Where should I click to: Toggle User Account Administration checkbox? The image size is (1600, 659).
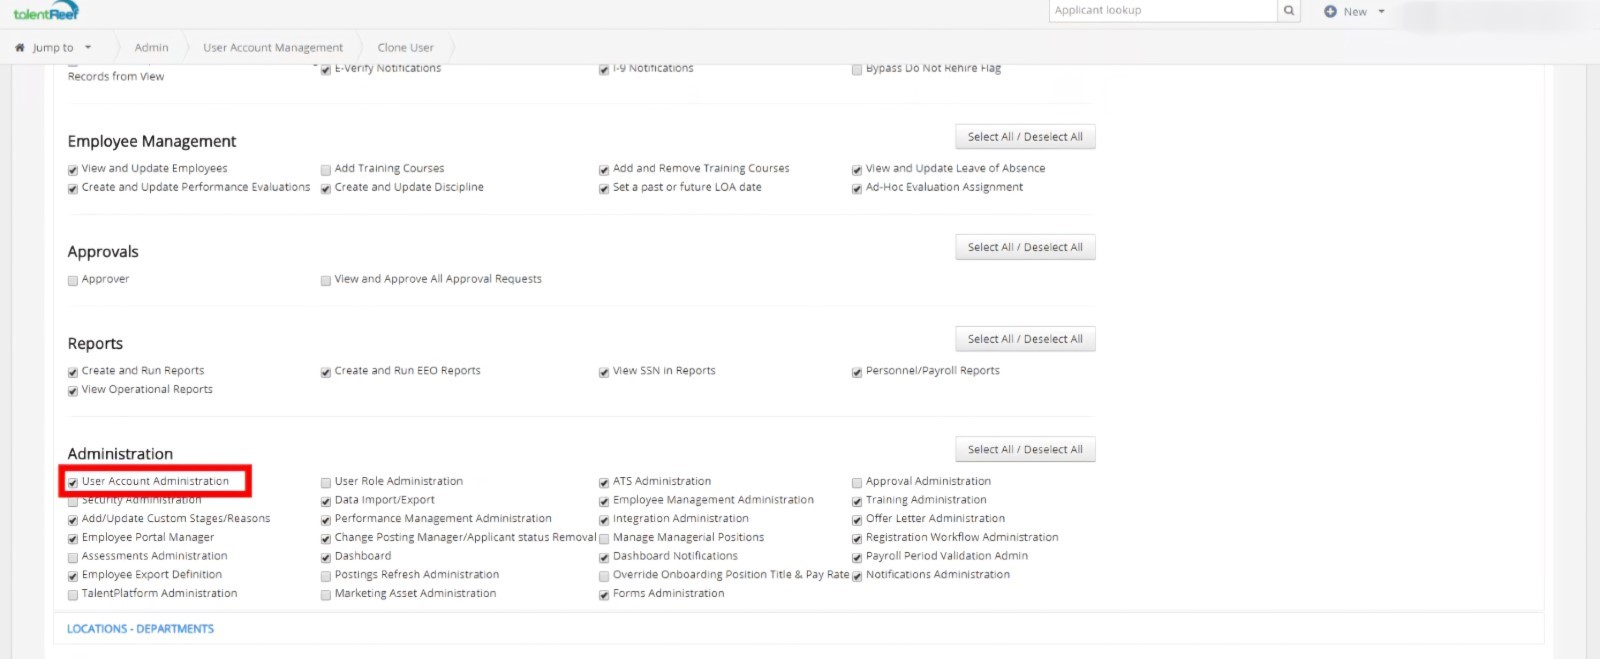[73, 483]
